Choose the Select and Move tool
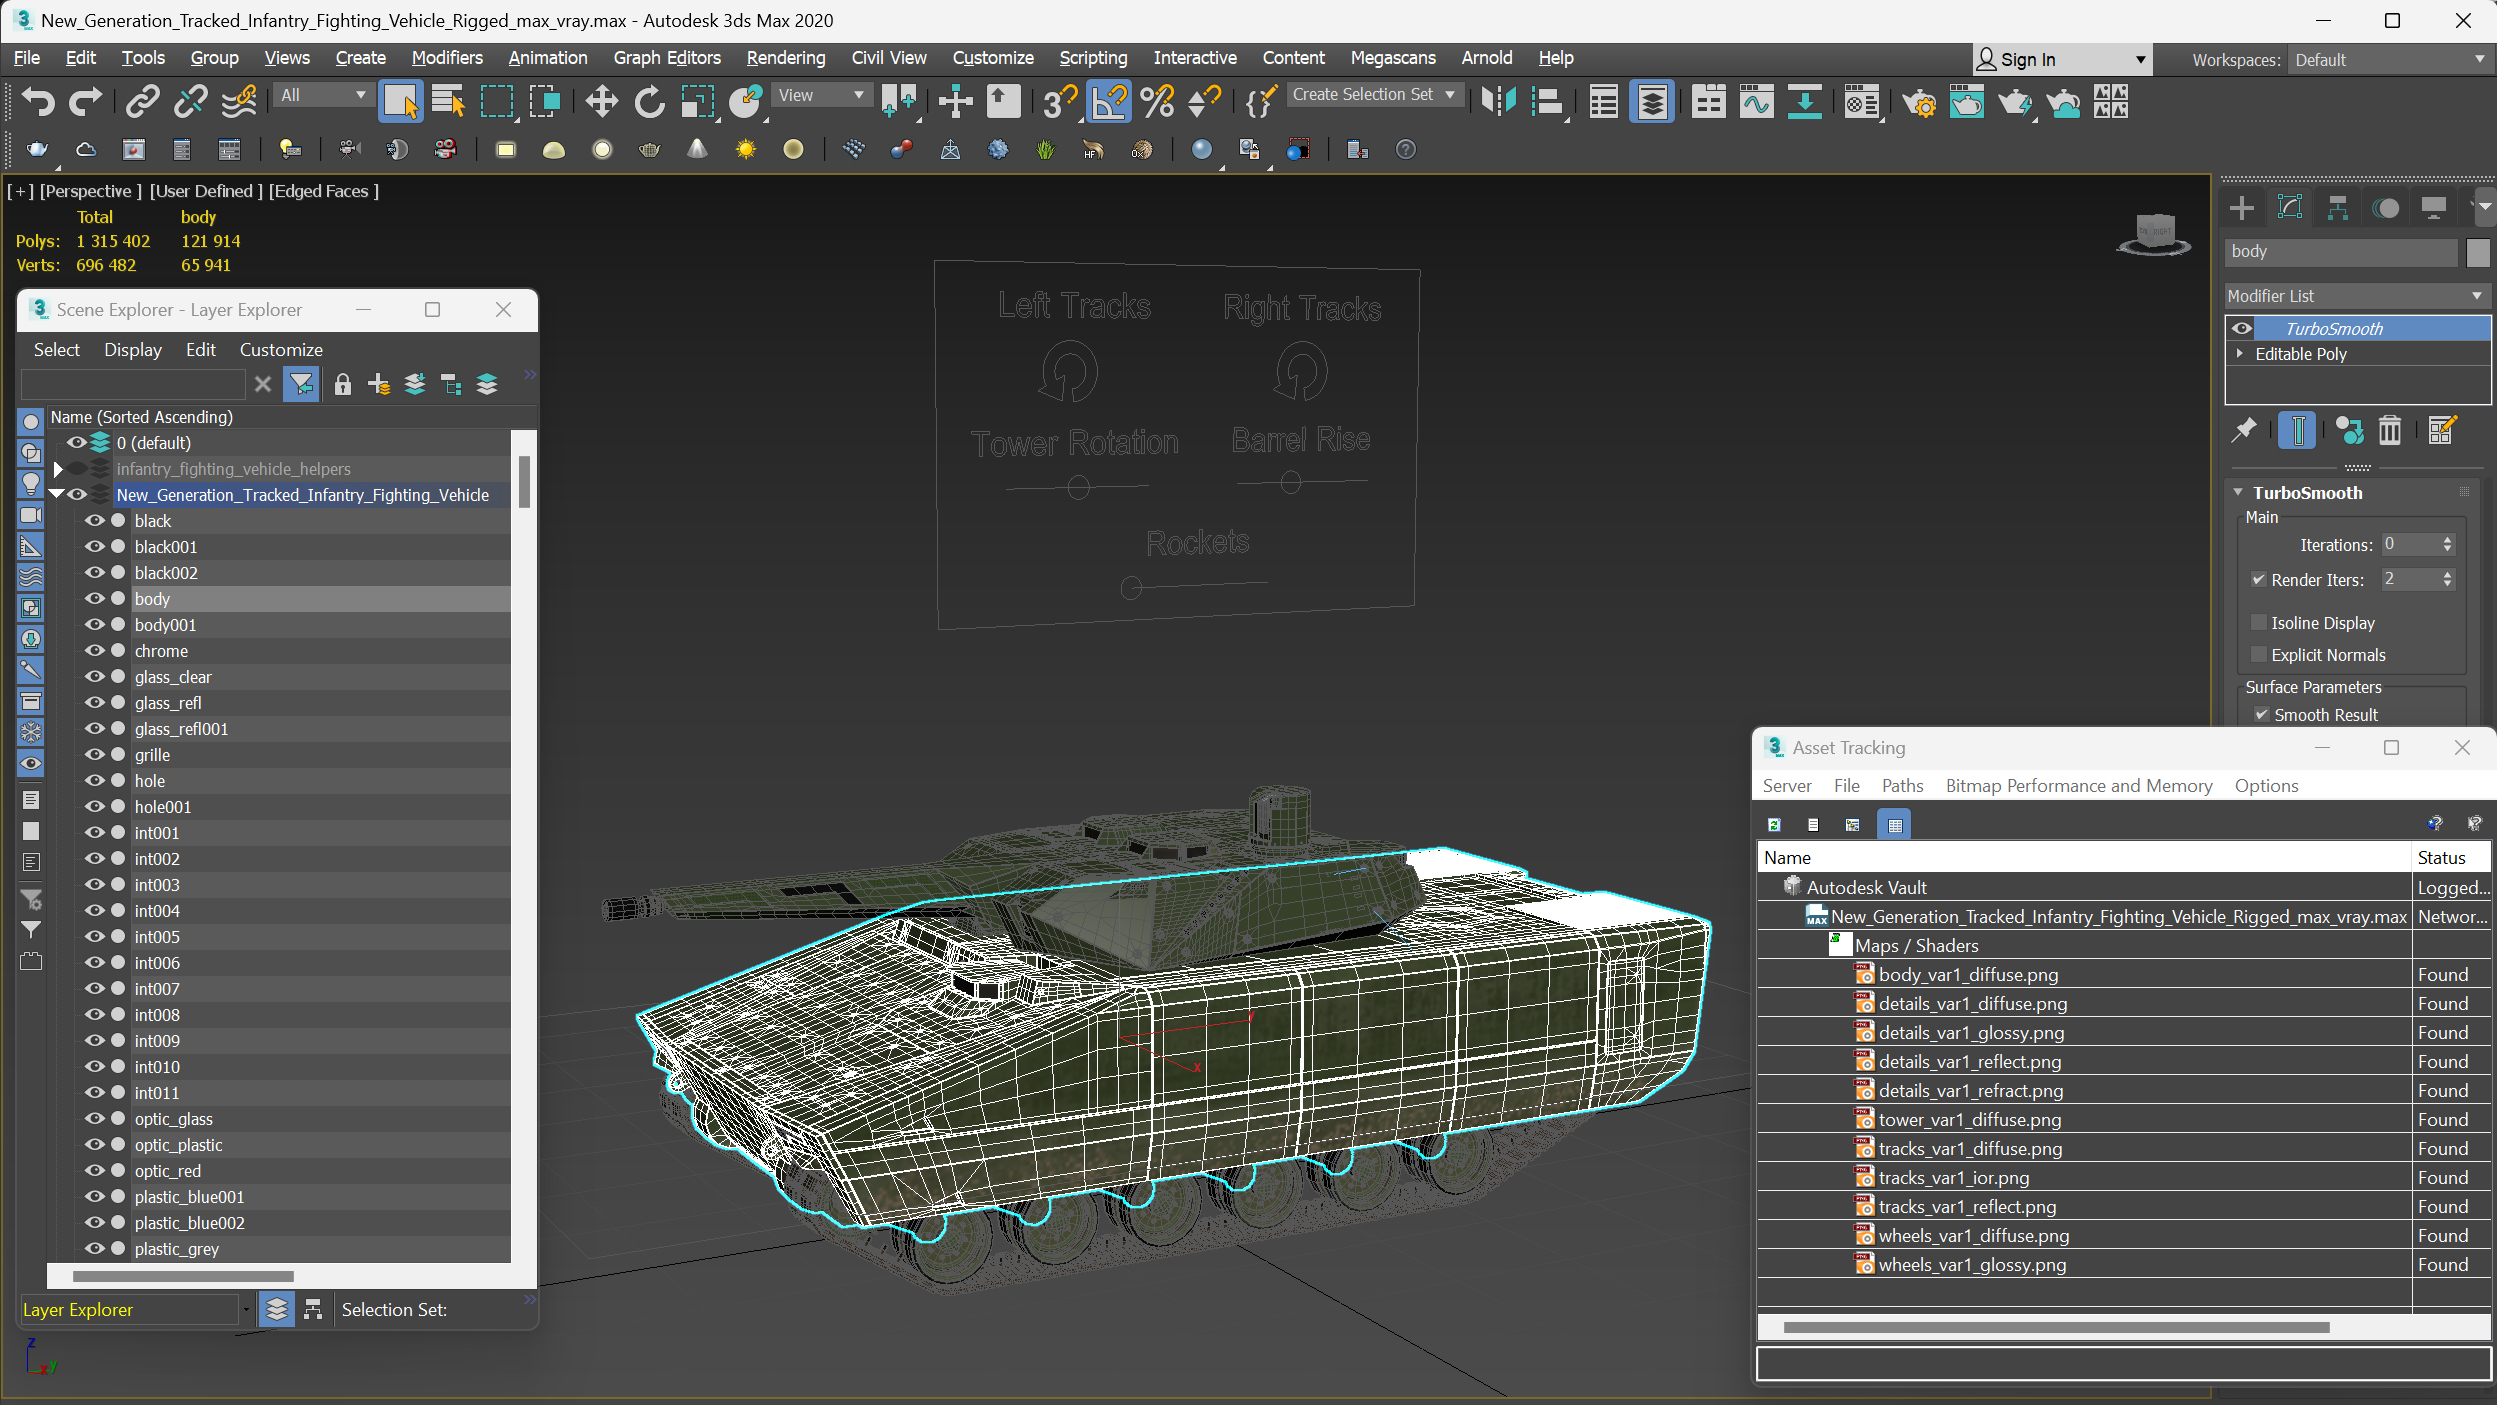Viewport: 2497px width, 1405px height. tap(601, 101)
